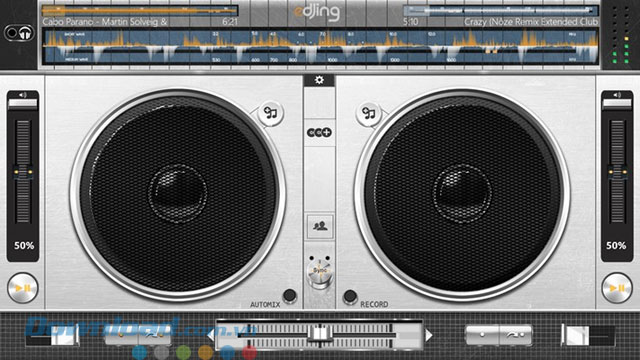Click the right deck speaker volume icon
The height and width of the screenshot is (360, 640).
click(x=617, y=95)
